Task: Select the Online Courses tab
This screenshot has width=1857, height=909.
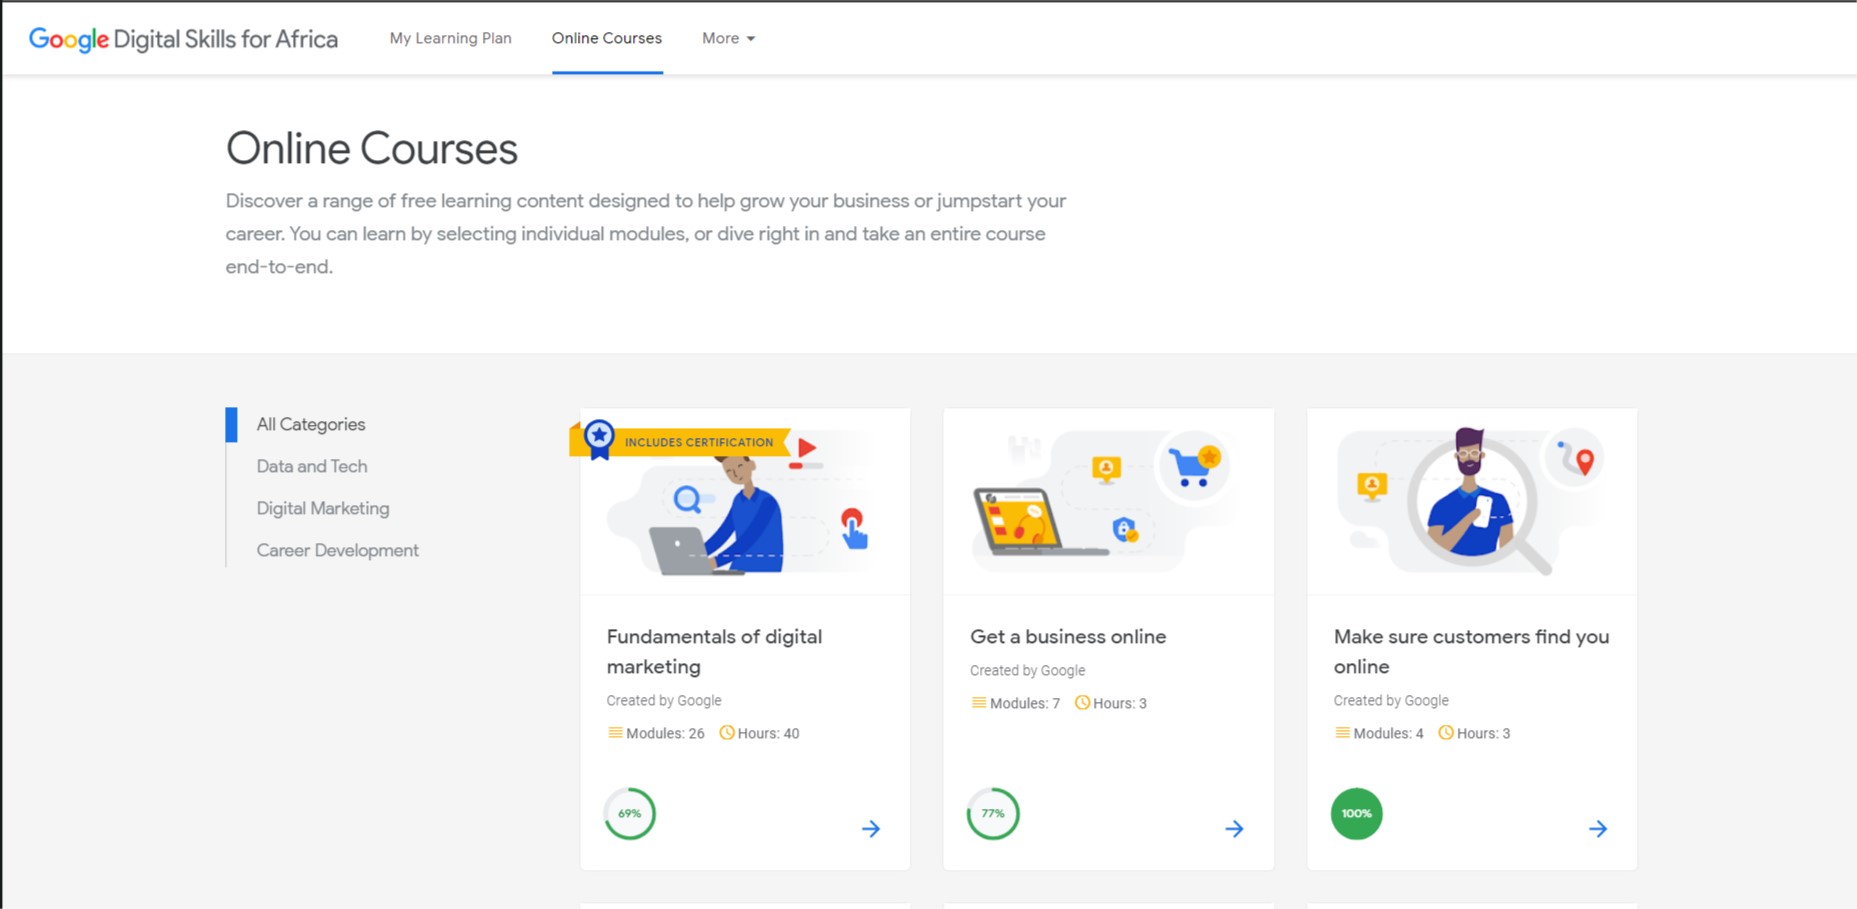Action: point(607,38)
